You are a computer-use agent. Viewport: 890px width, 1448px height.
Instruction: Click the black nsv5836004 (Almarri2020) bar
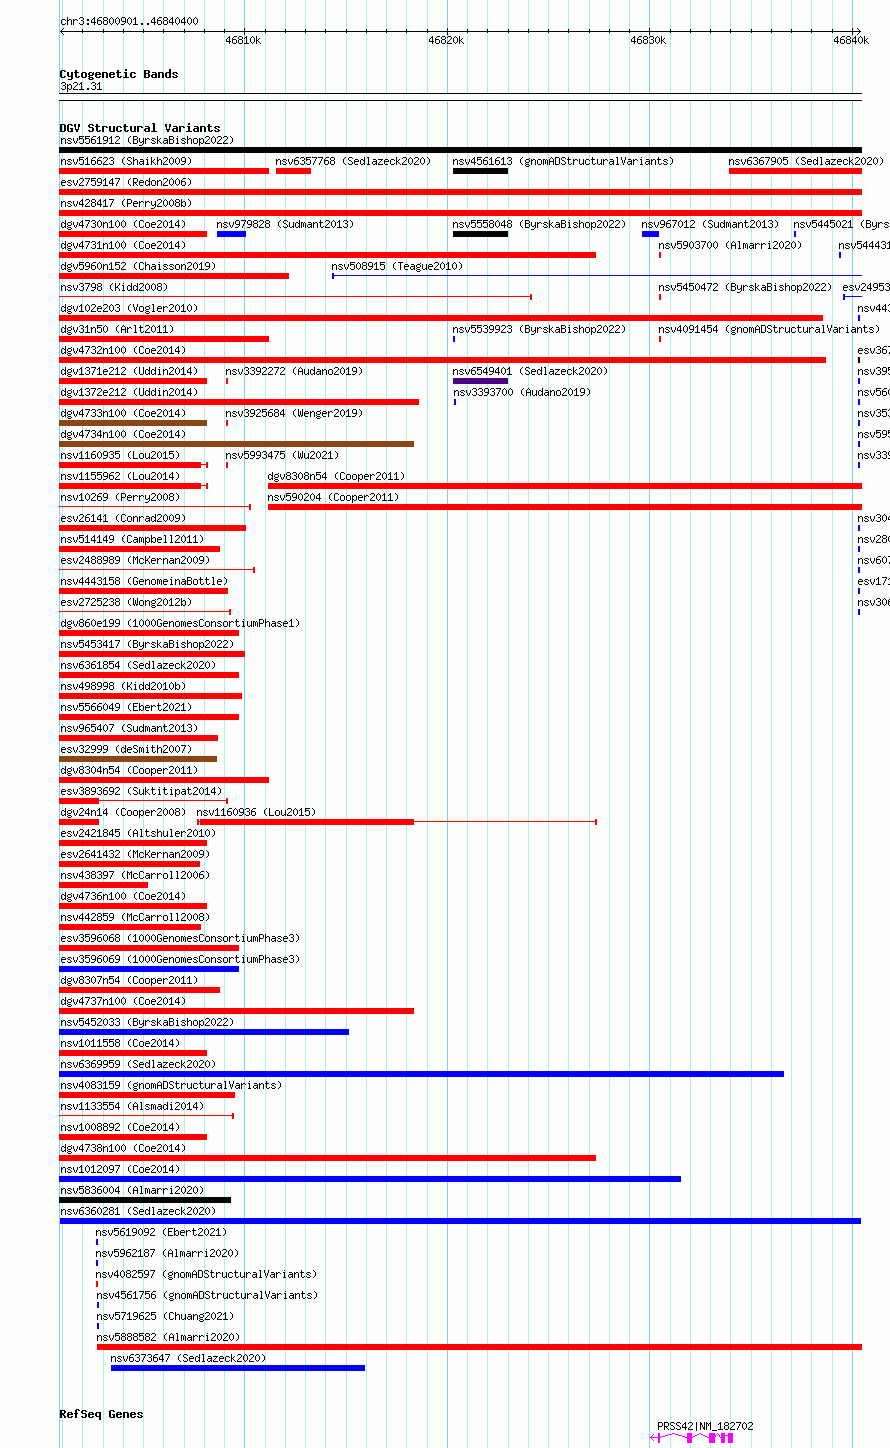[x=145, y=1200]
